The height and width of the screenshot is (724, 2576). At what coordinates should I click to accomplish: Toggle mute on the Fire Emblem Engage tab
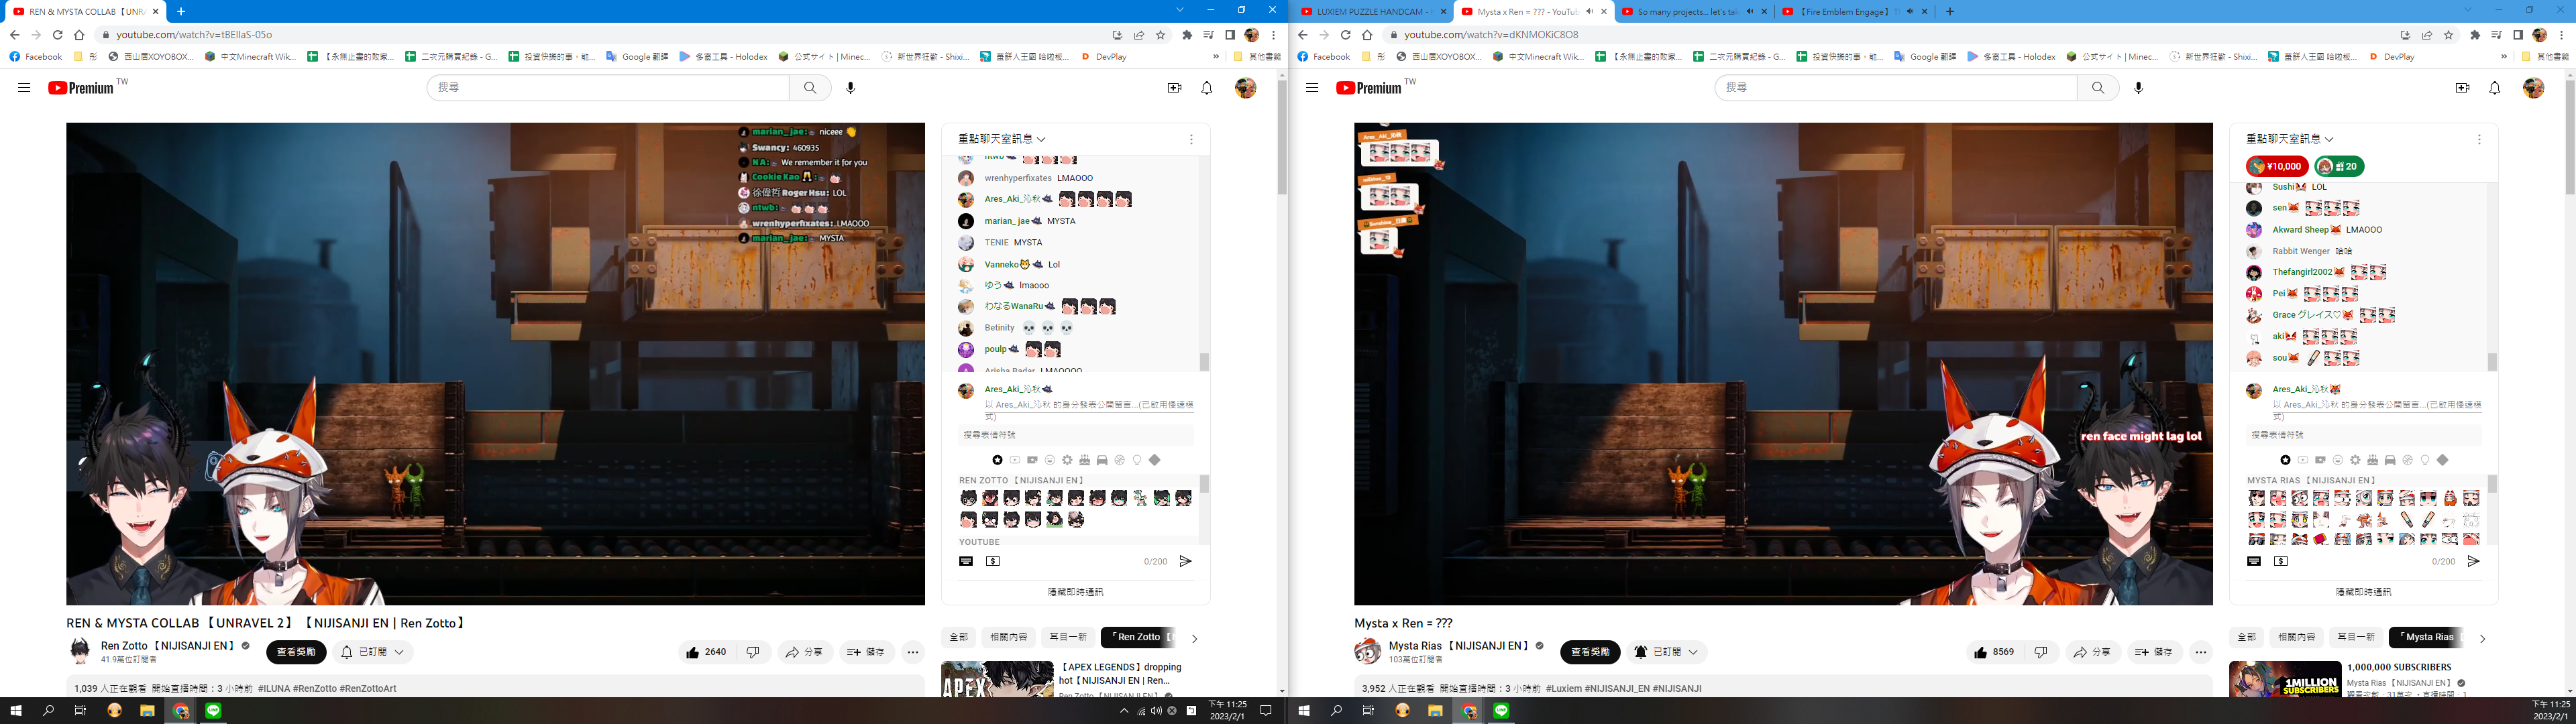coord(1910,12)
